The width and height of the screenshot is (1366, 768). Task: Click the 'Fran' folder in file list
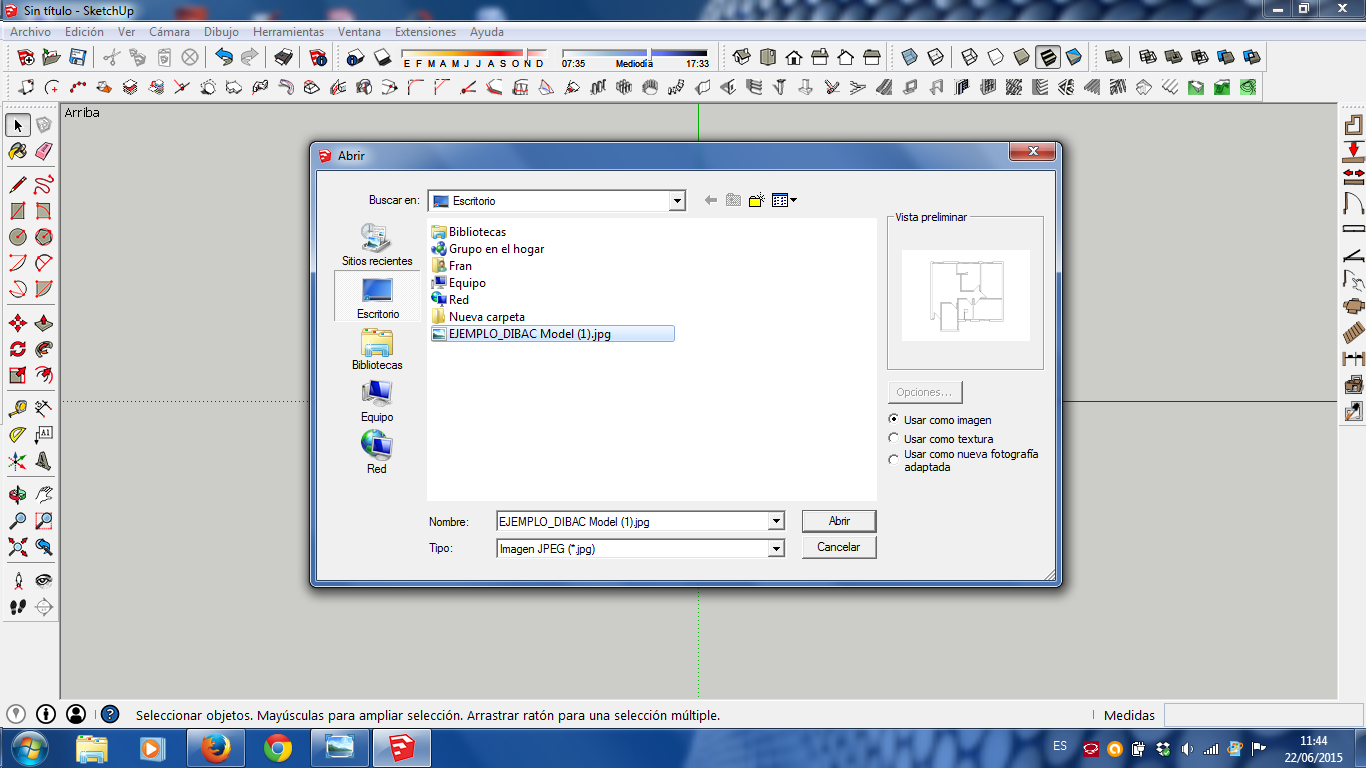click(452, 266)
